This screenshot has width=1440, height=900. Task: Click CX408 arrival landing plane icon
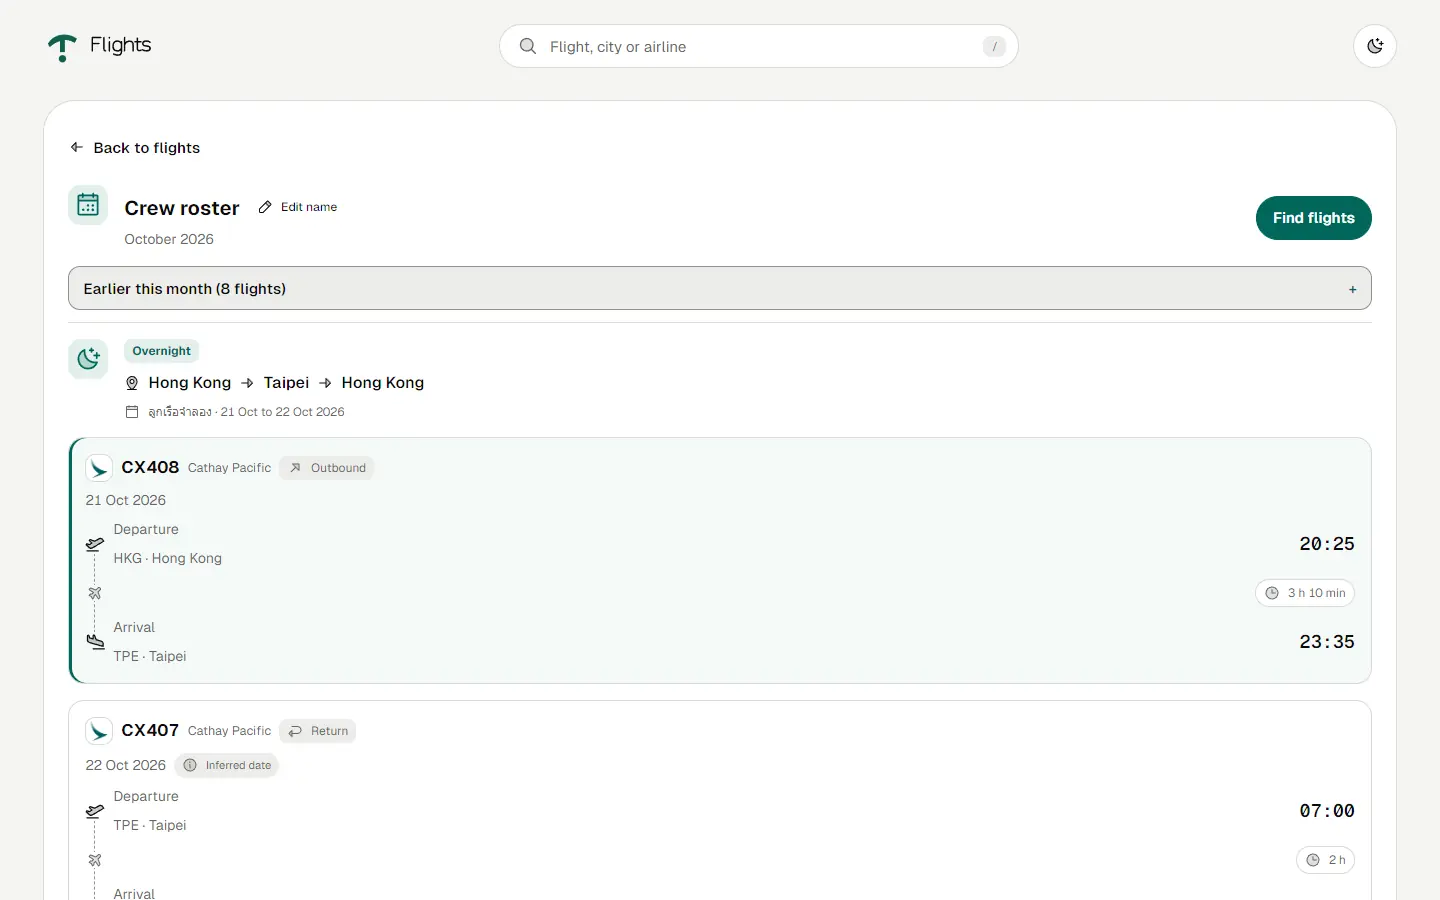(95, 642)
